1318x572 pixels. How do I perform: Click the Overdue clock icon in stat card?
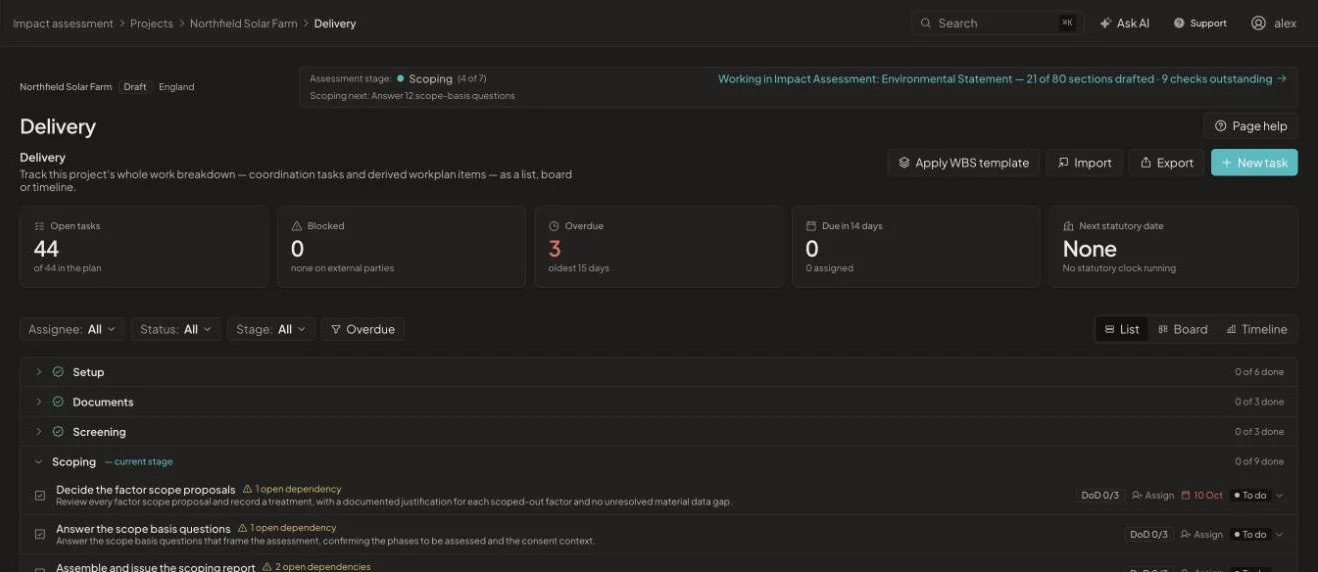[x=554, y=226]
